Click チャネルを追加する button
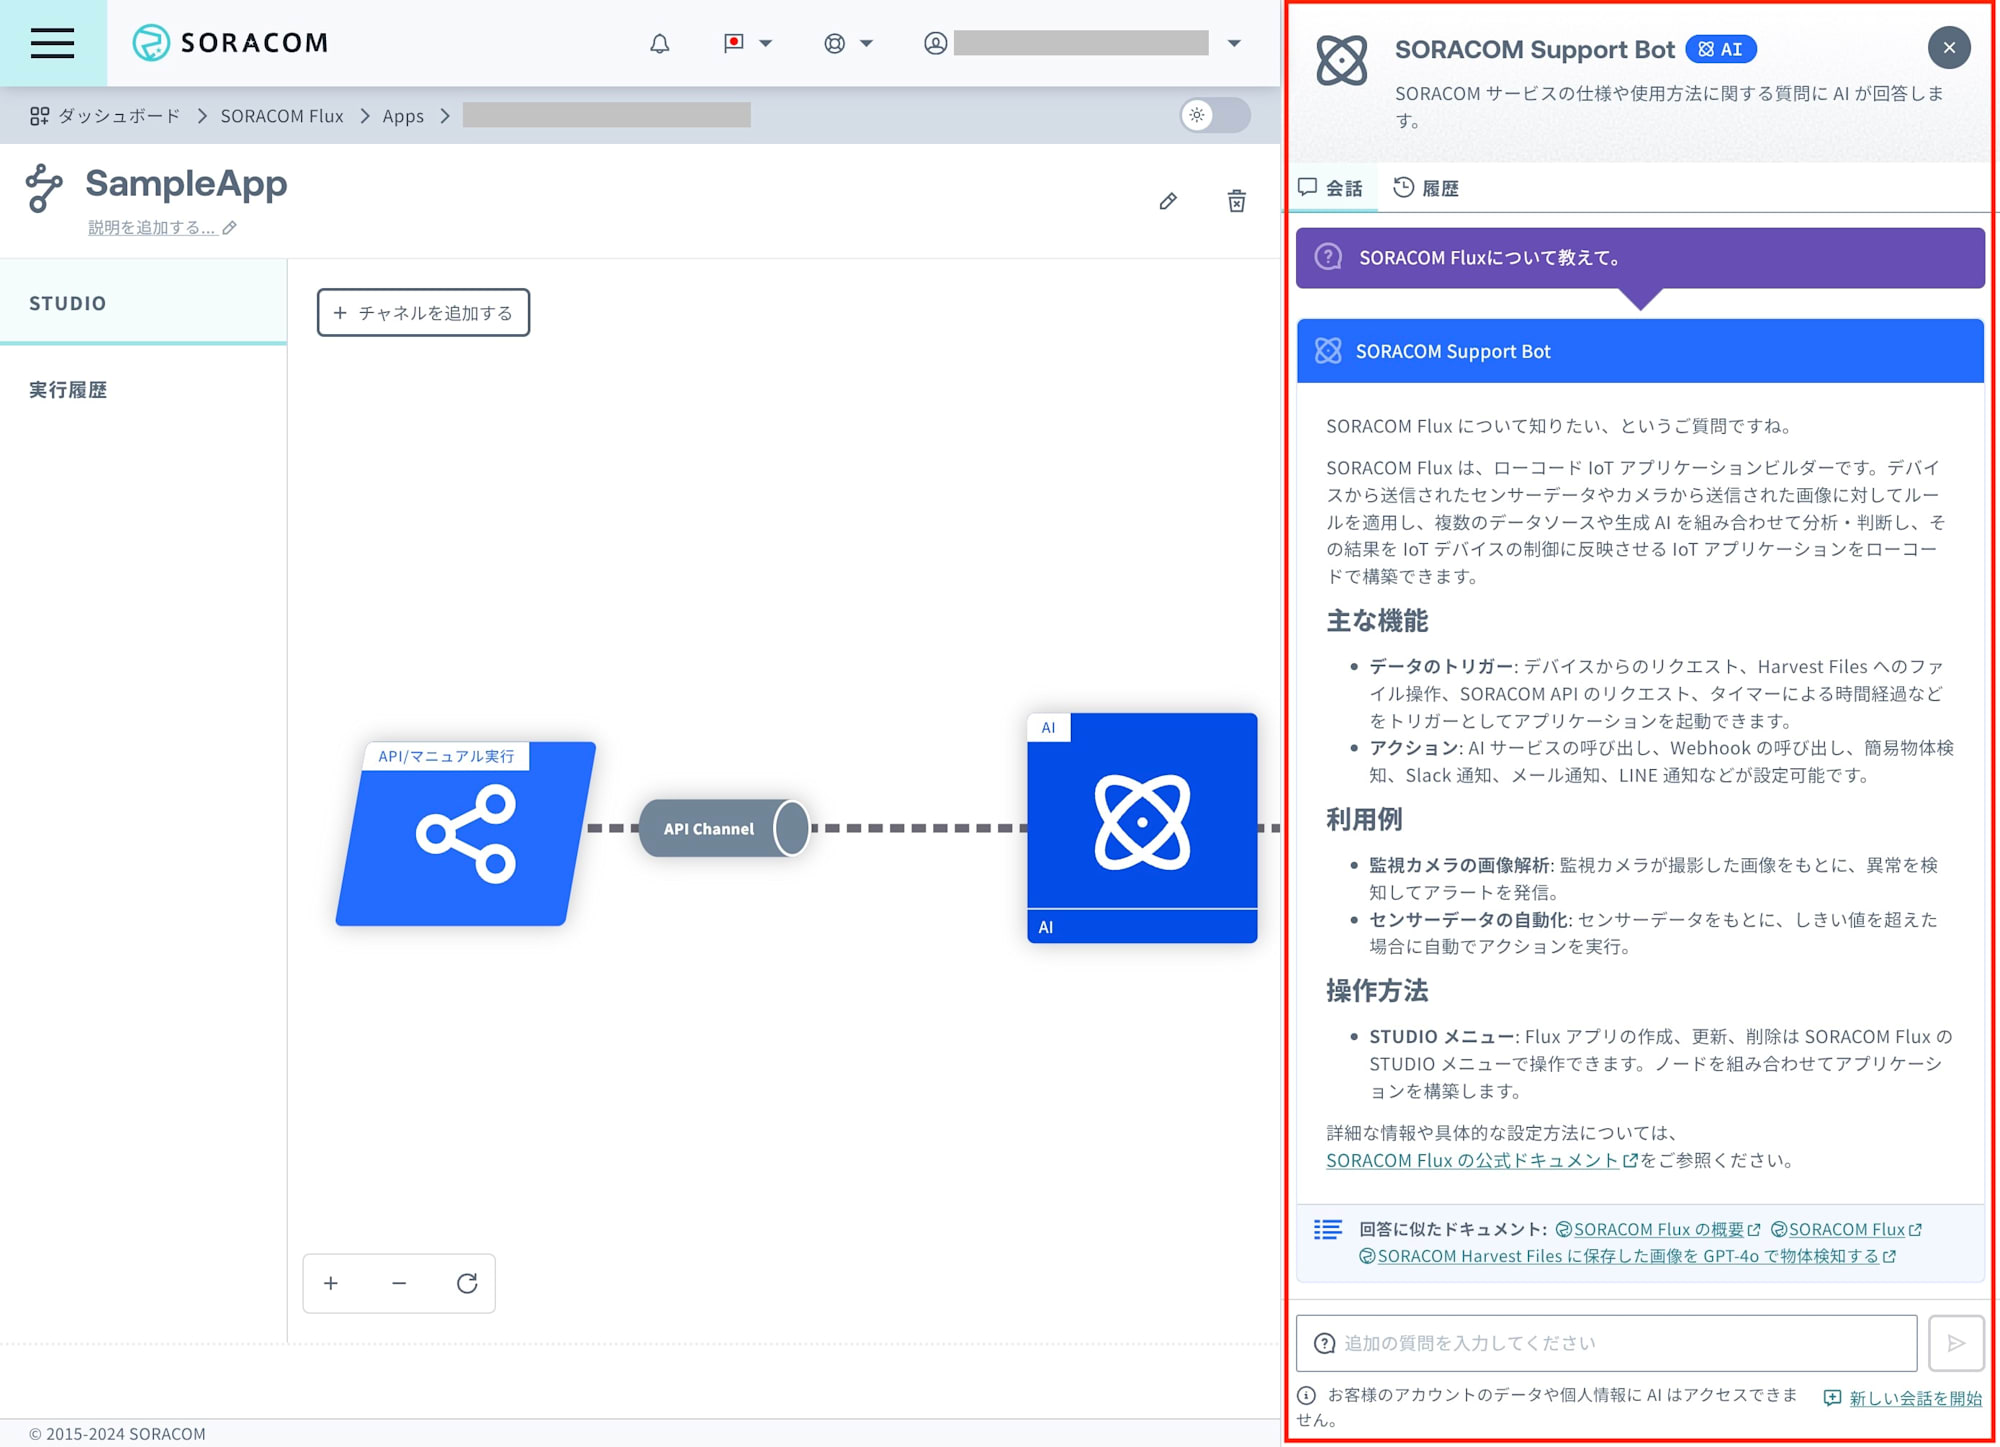The width and height of the screenshot is (2000, 1447). [x=423, y=313]
